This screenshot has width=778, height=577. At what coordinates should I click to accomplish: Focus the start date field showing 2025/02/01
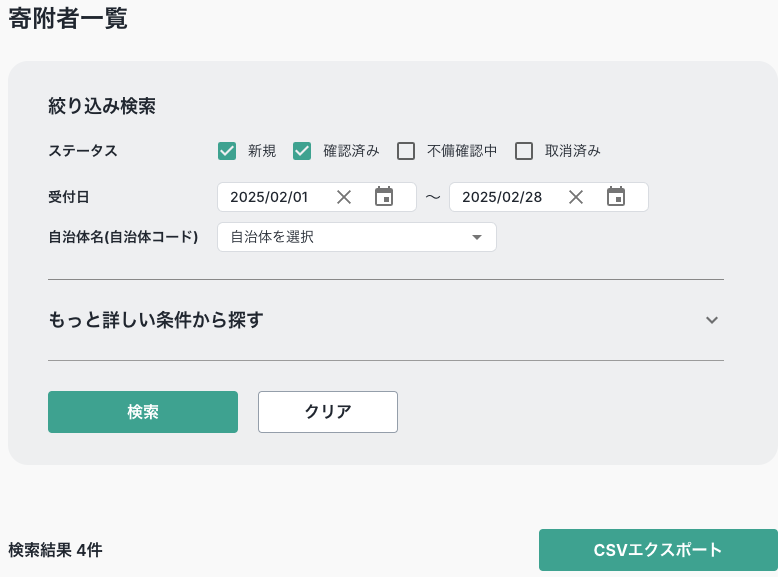click(x=270, y=197)
